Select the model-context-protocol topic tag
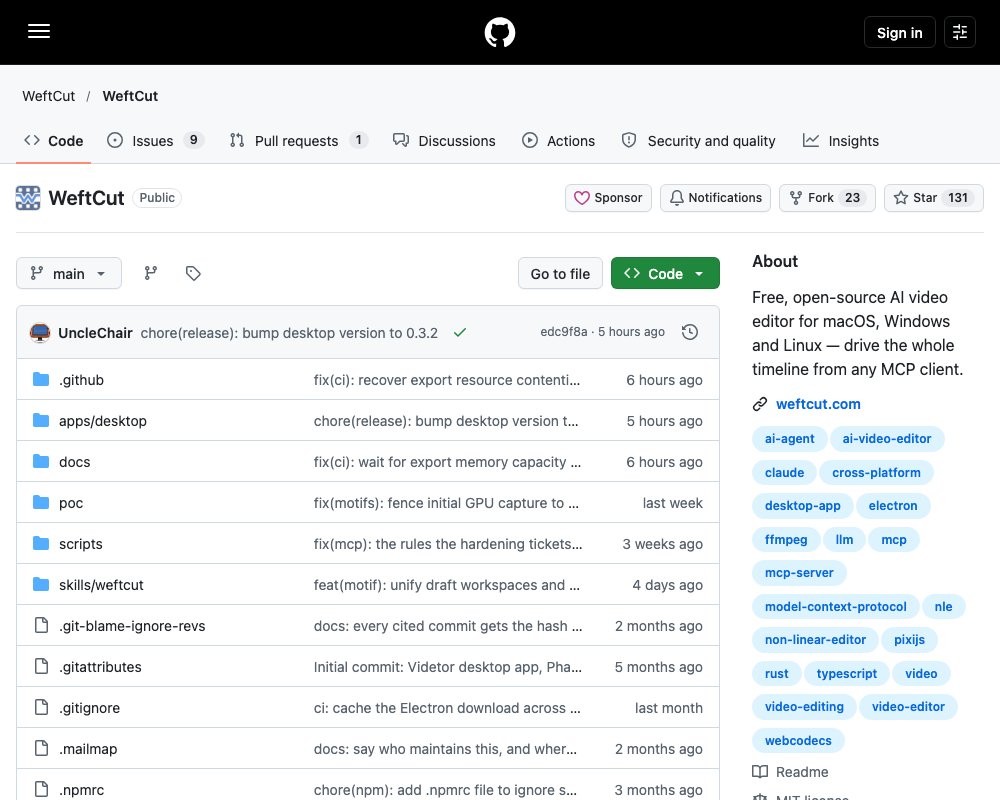Screen dimensions: 1000x800 pos(835,606)
